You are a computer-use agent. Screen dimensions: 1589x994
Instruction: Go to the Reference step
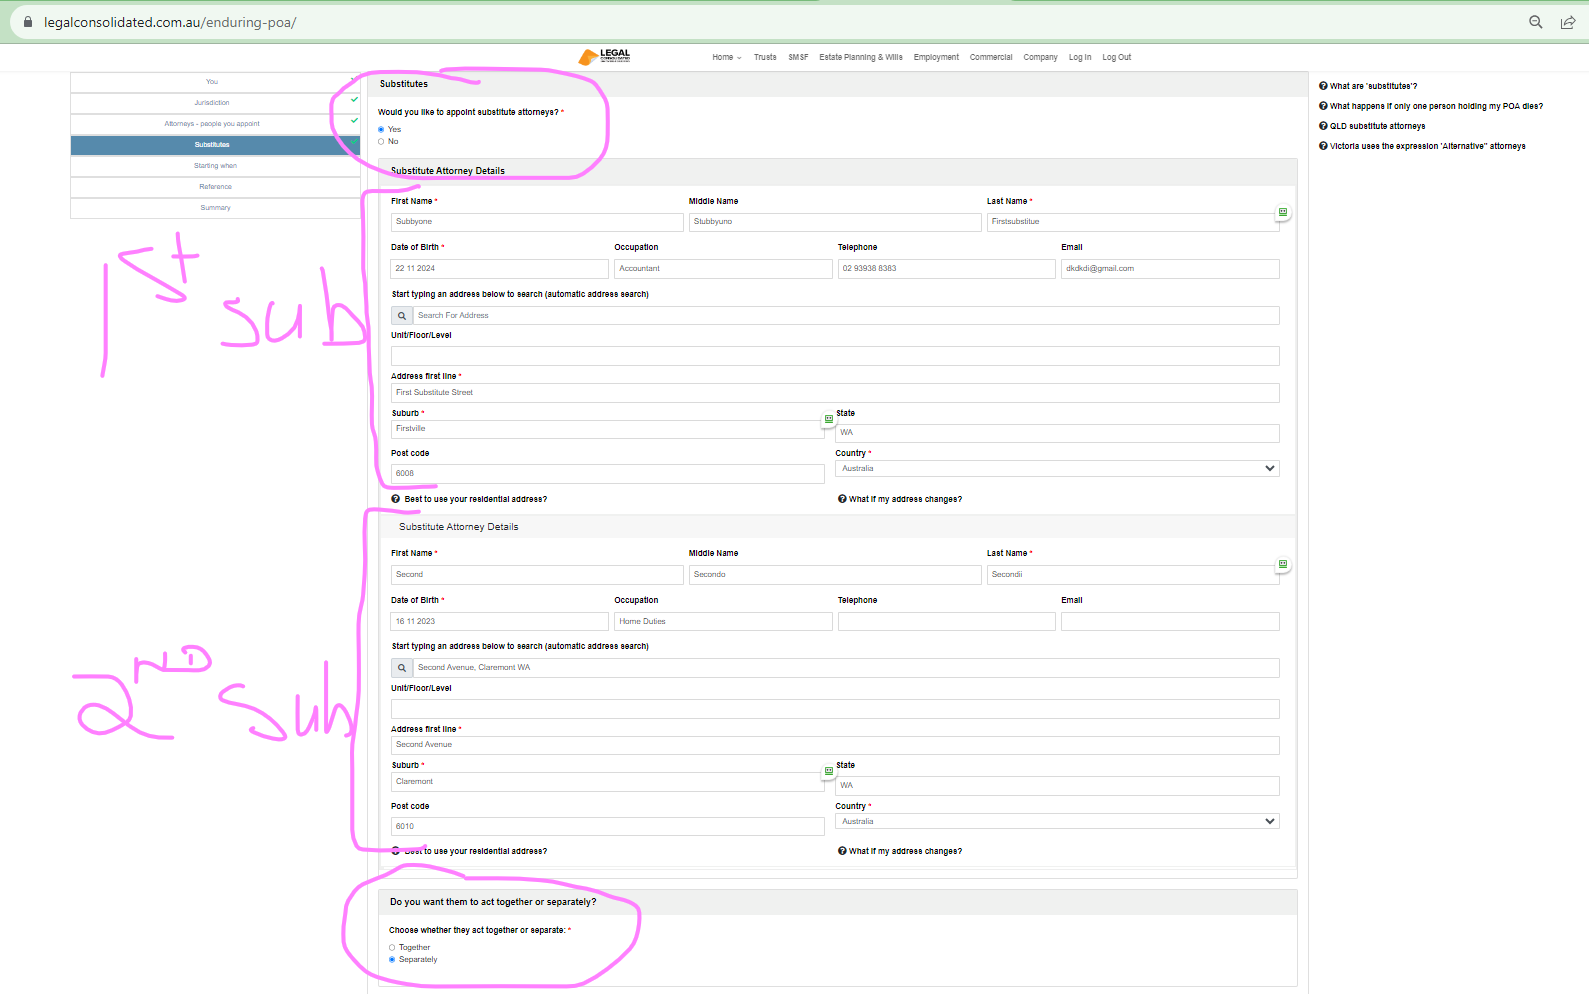[215, 187]
